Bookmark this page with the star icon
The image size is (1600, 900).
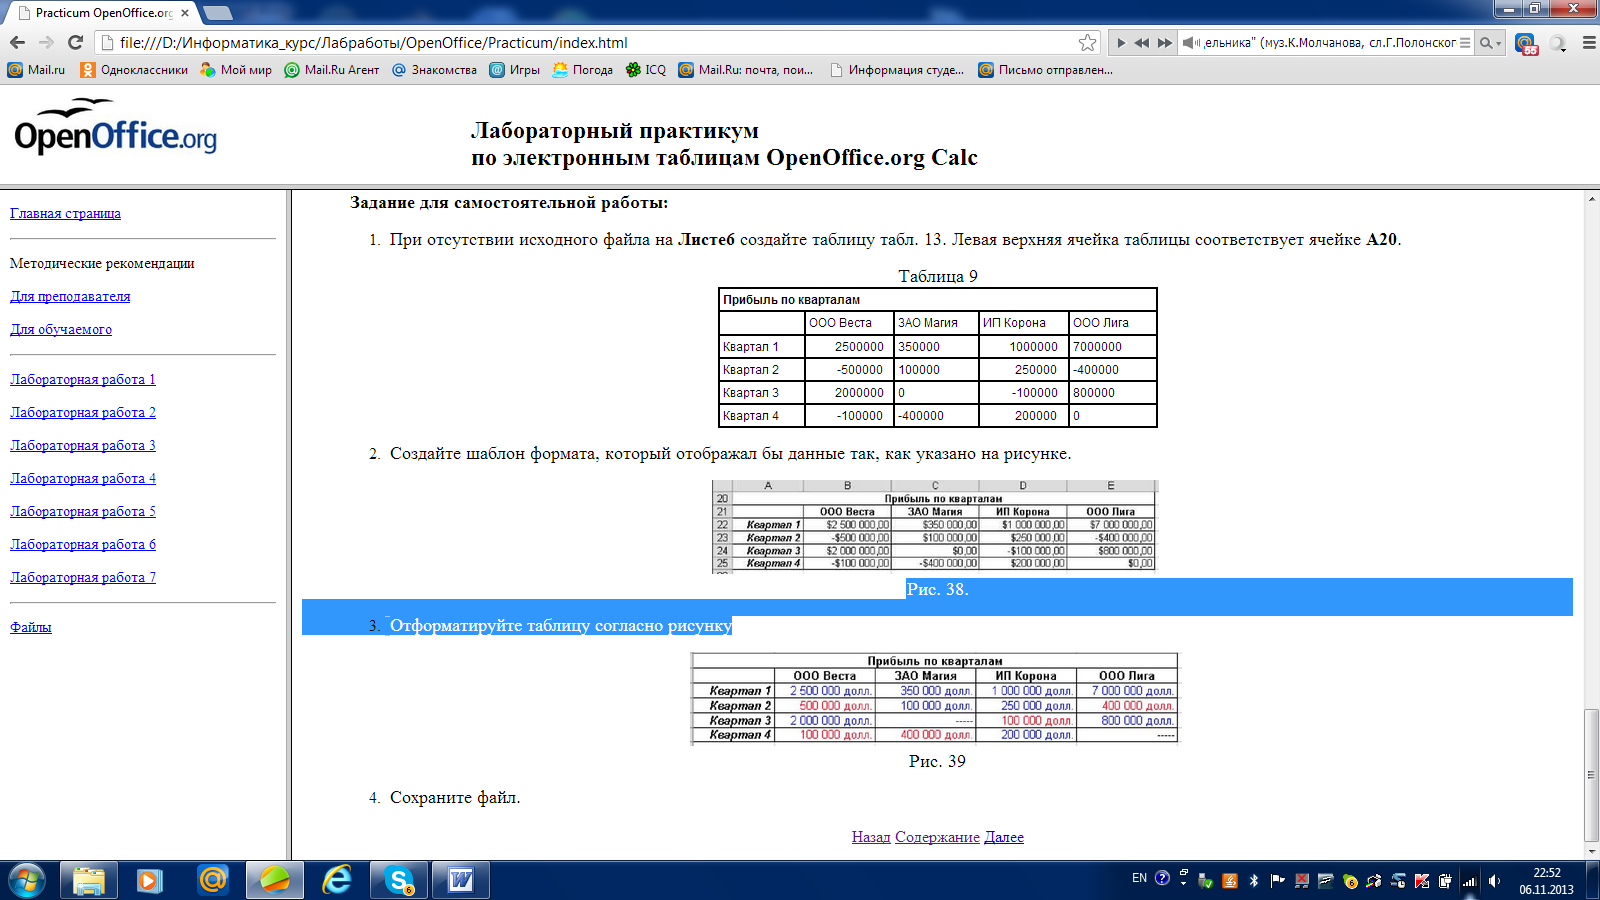(x=1087, y=42)
